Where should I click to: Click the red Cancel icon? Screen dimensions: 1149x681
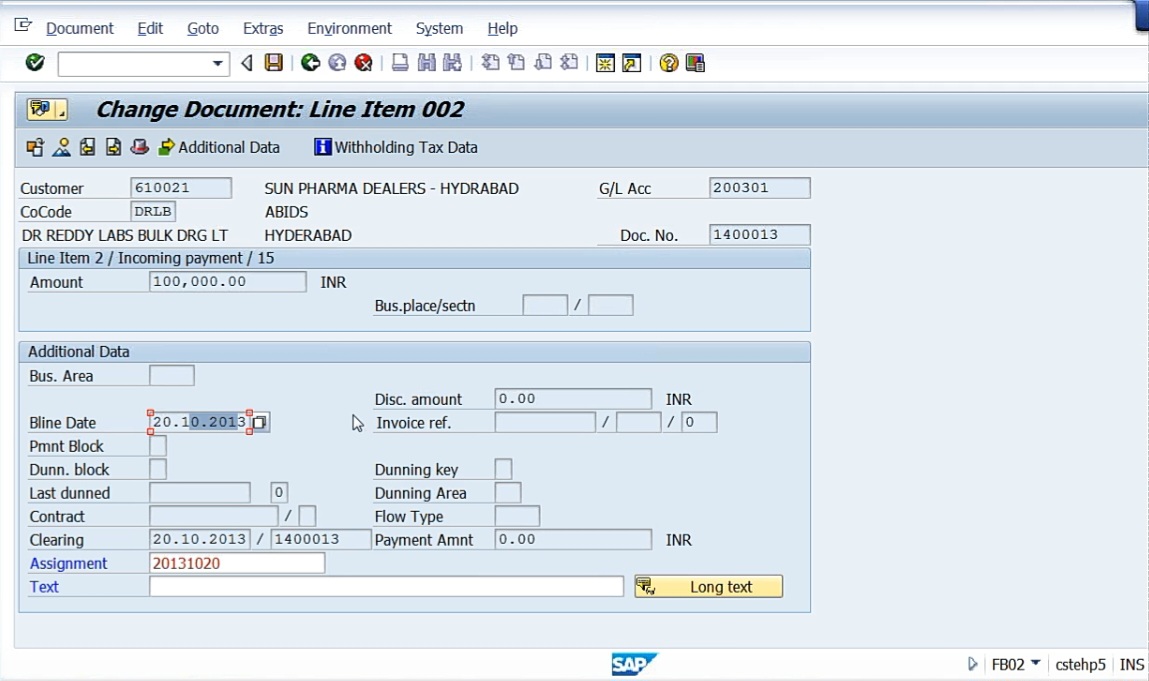point(363,63)
